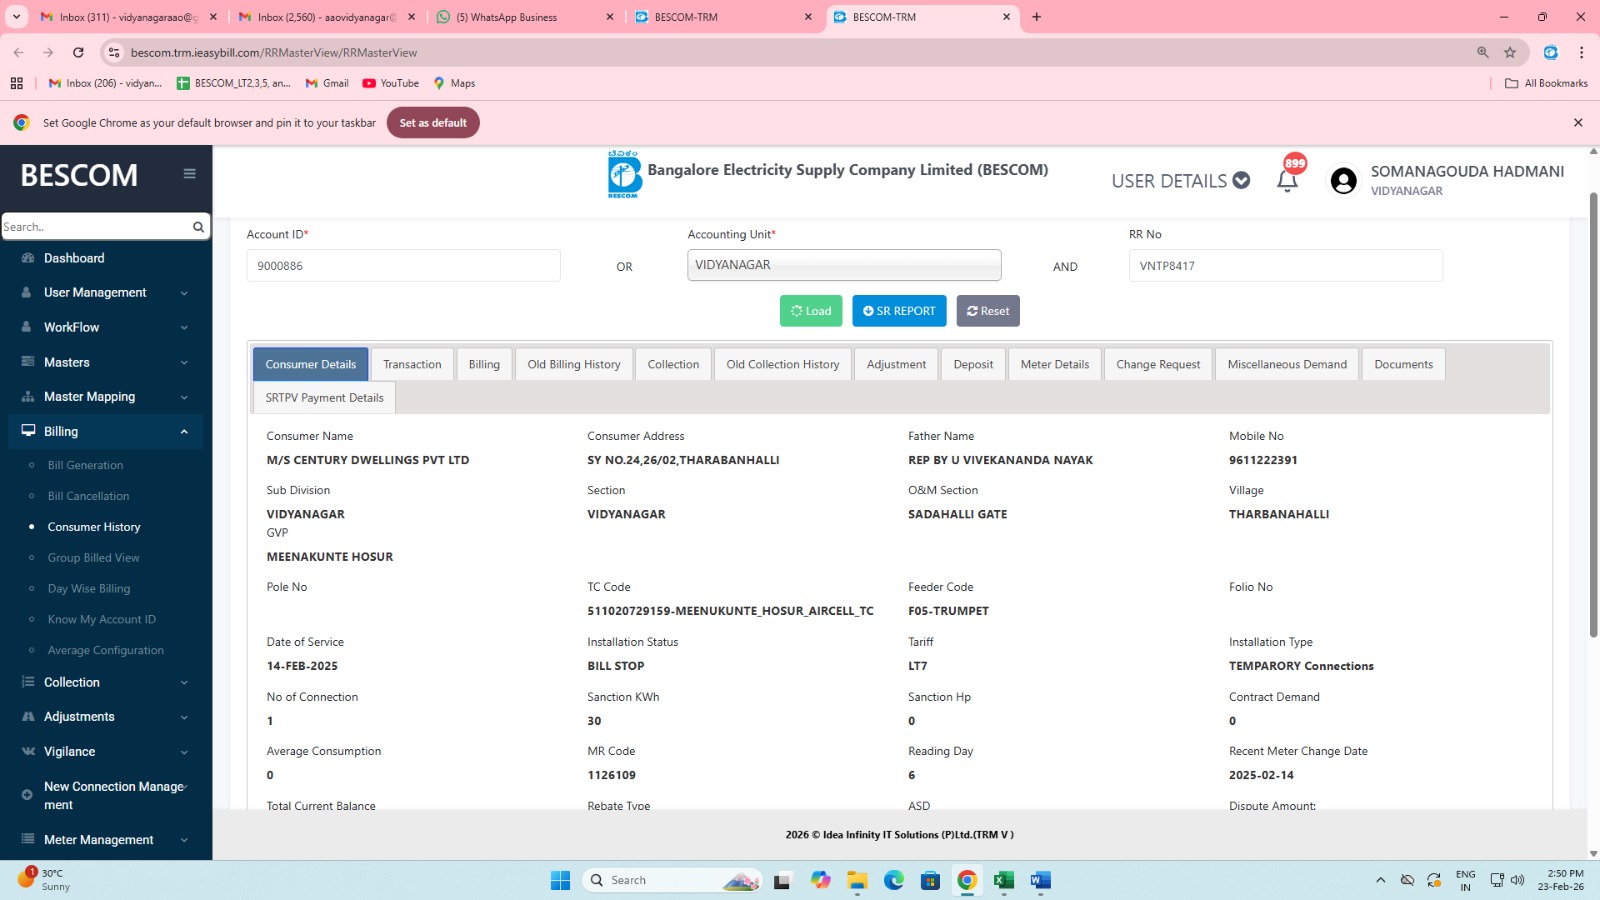Click the RR No input field
Viewport: 1600px width, 900px height.
(1285, 266)
